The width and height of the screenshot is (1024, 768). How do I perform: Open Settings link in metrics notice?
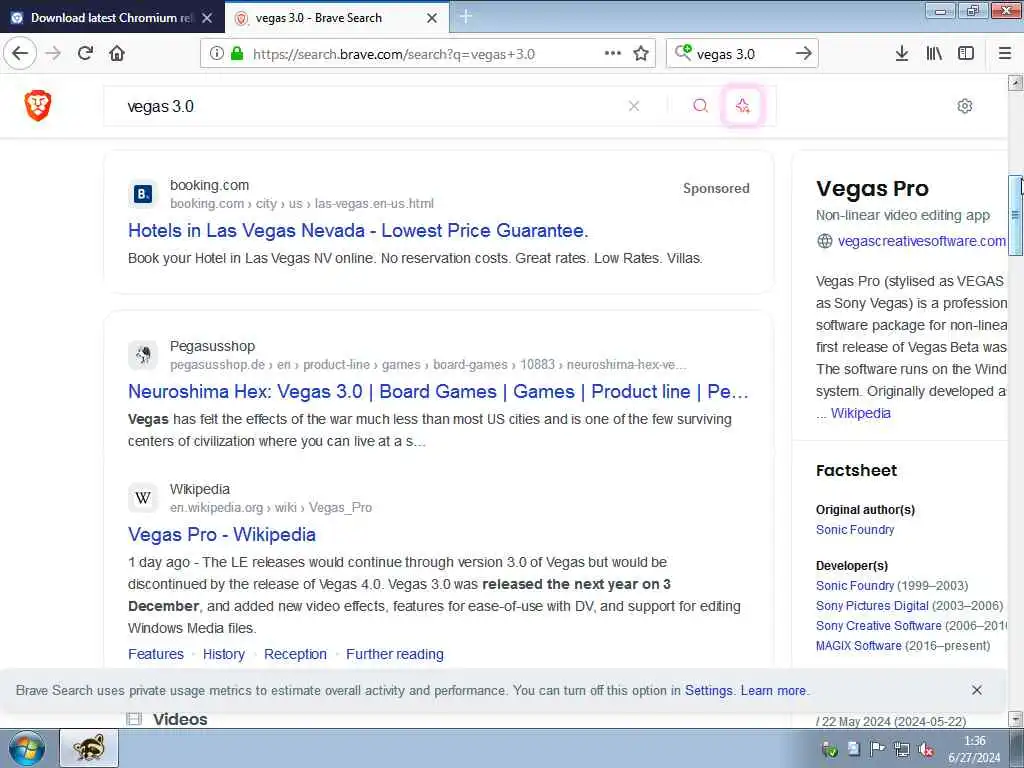[x=709, y=690]
